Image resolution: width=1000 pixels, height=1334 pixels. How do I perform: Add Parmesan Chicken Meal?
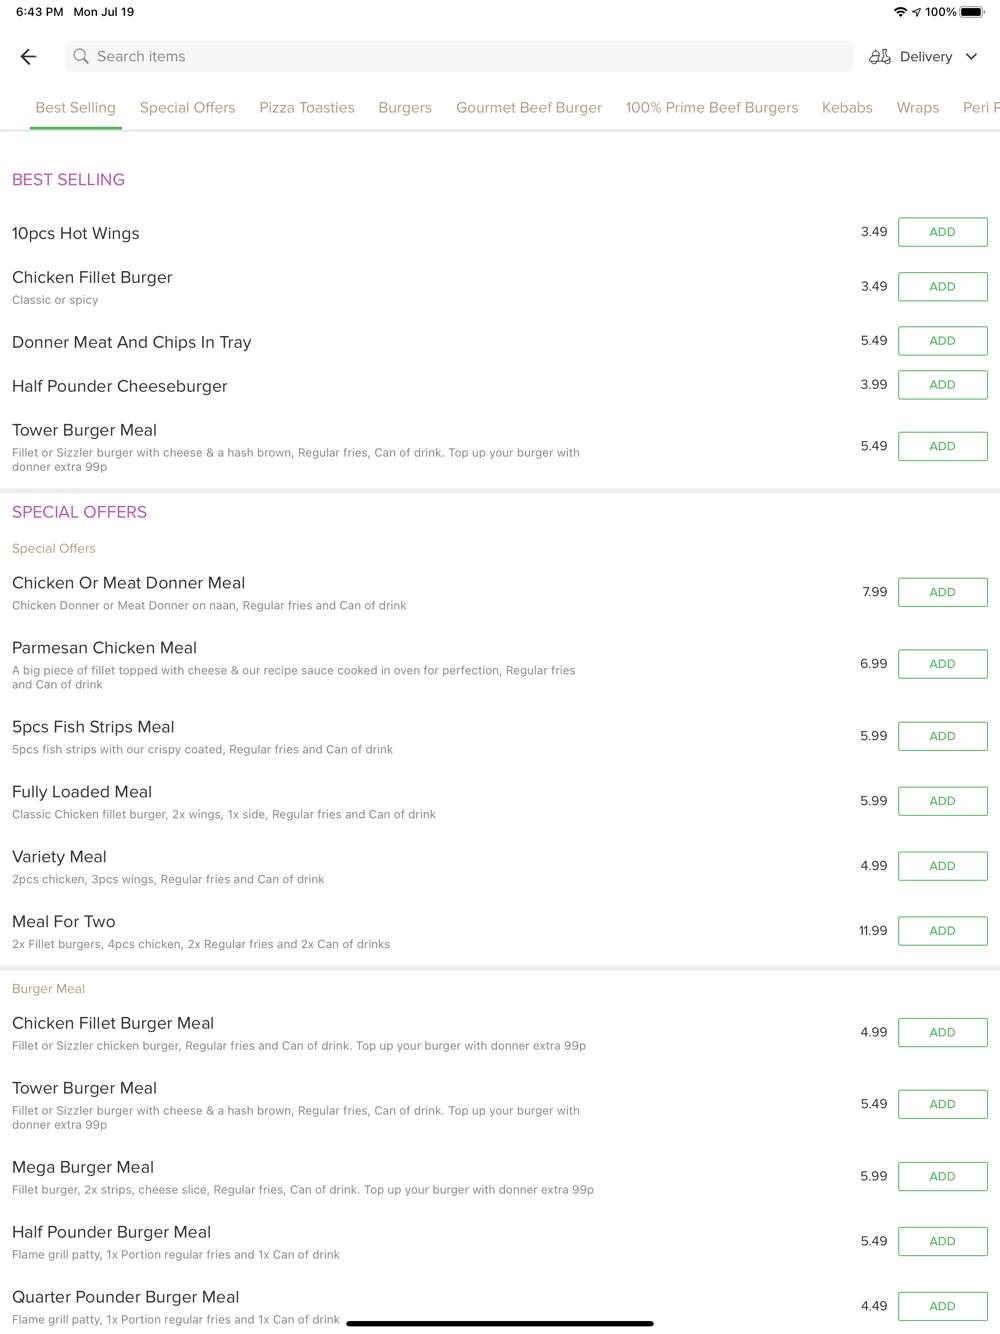pyautogui.click(x=942, y=664)
